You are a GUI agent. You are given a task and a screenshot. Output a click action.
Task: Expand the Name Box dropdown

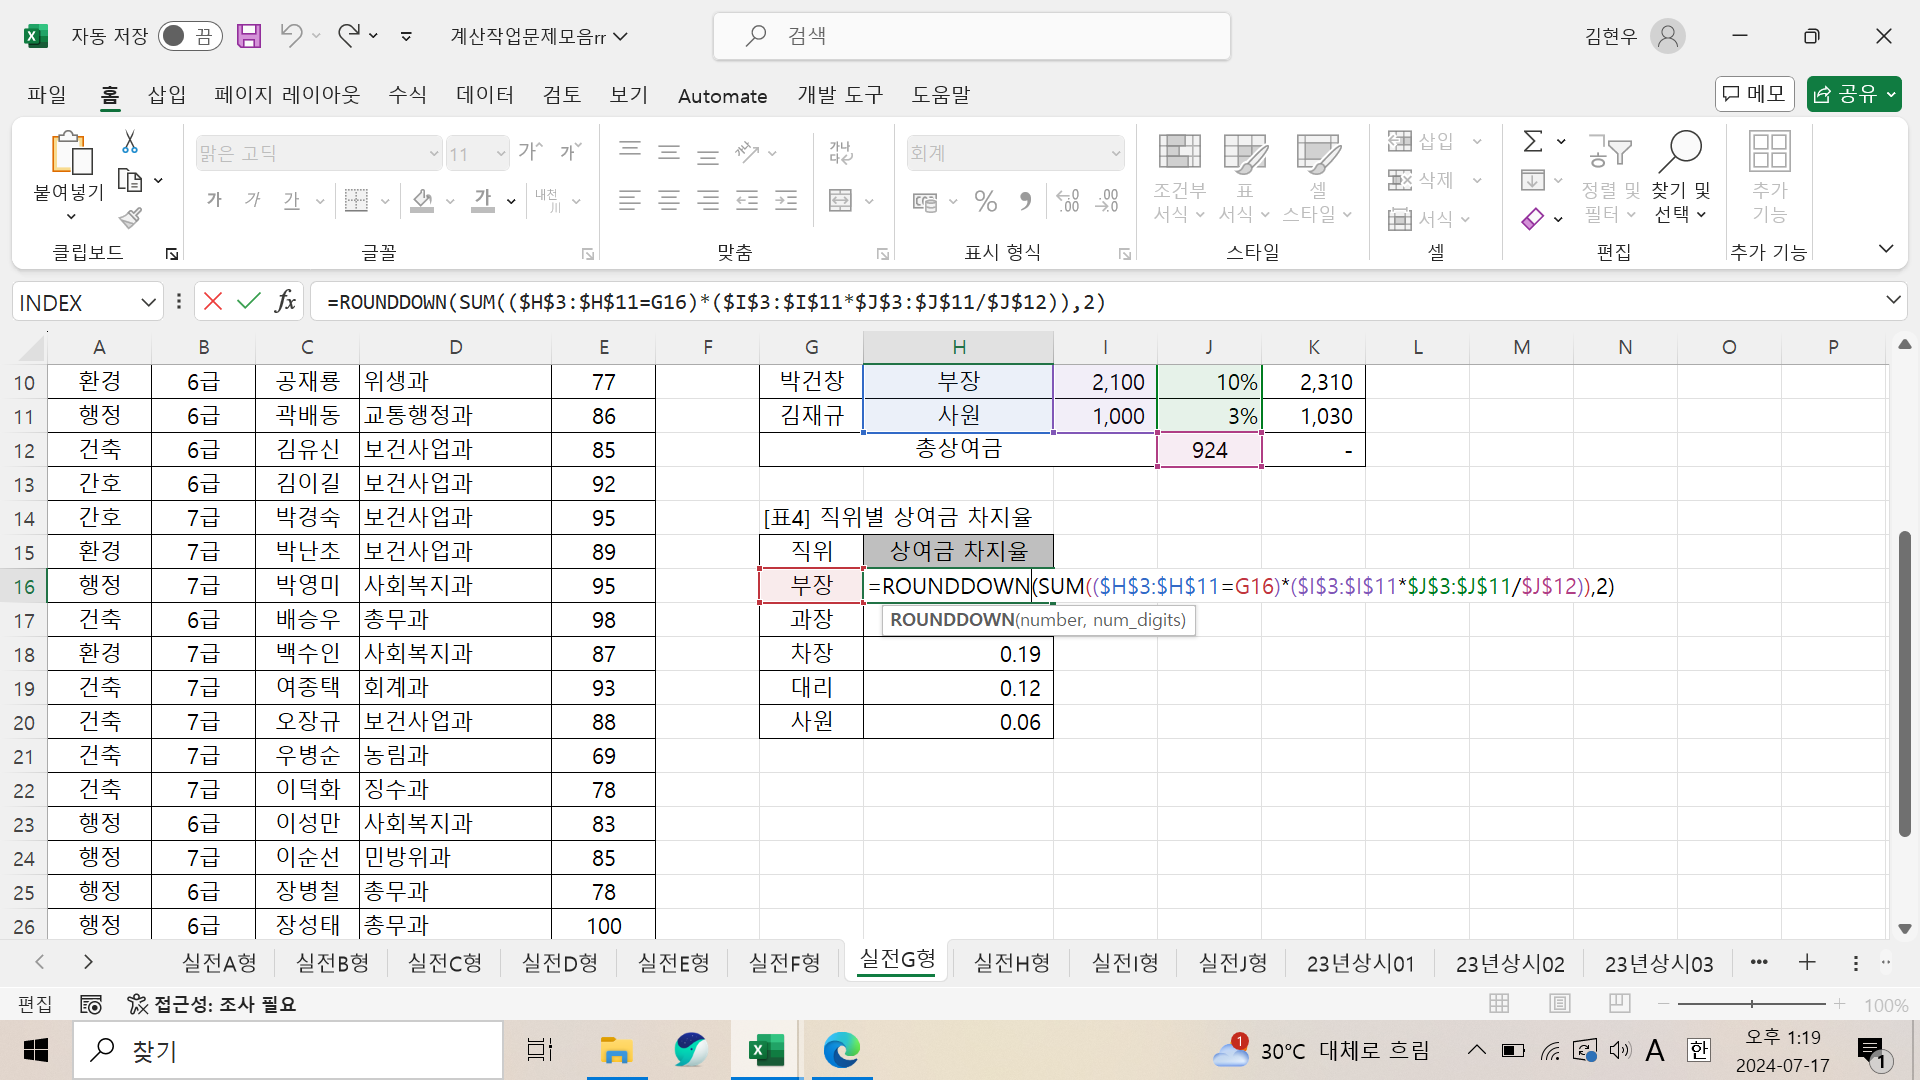pyautogui.click(x=148, y=302)
